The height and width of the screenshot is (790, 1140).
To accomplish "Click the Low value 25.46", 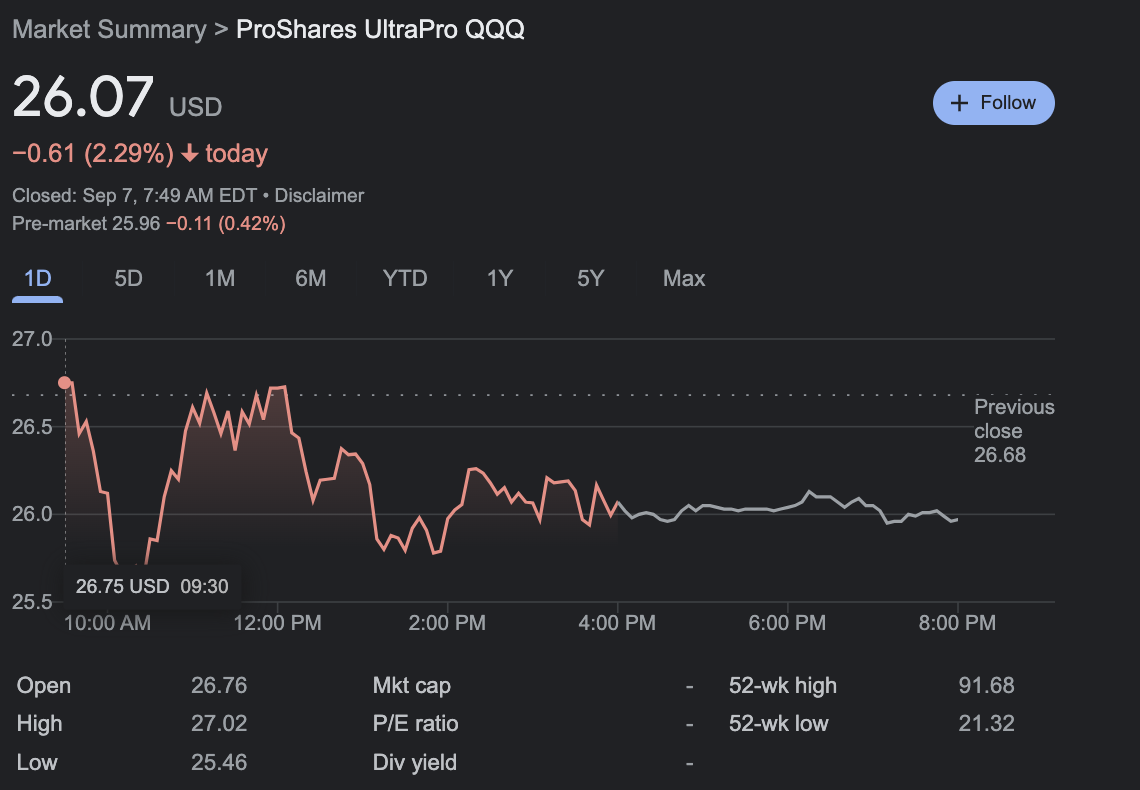I will pyautogui.click(x=219, y=762).
